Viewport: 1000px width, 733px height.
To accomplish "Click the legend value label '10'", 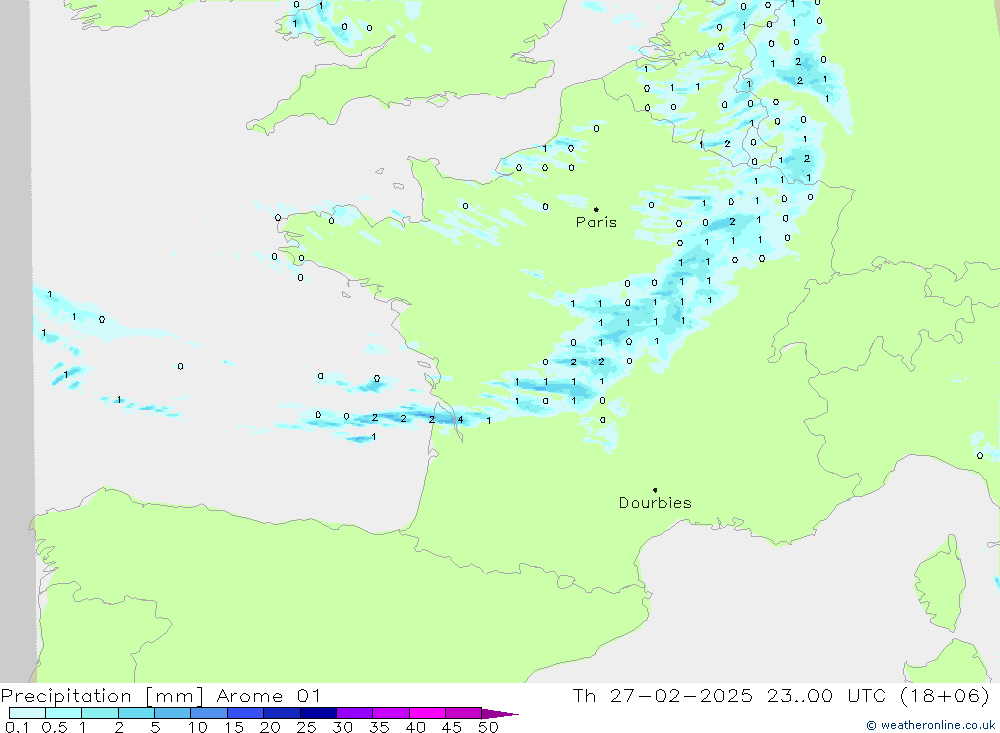I will (x=198, y=727).
